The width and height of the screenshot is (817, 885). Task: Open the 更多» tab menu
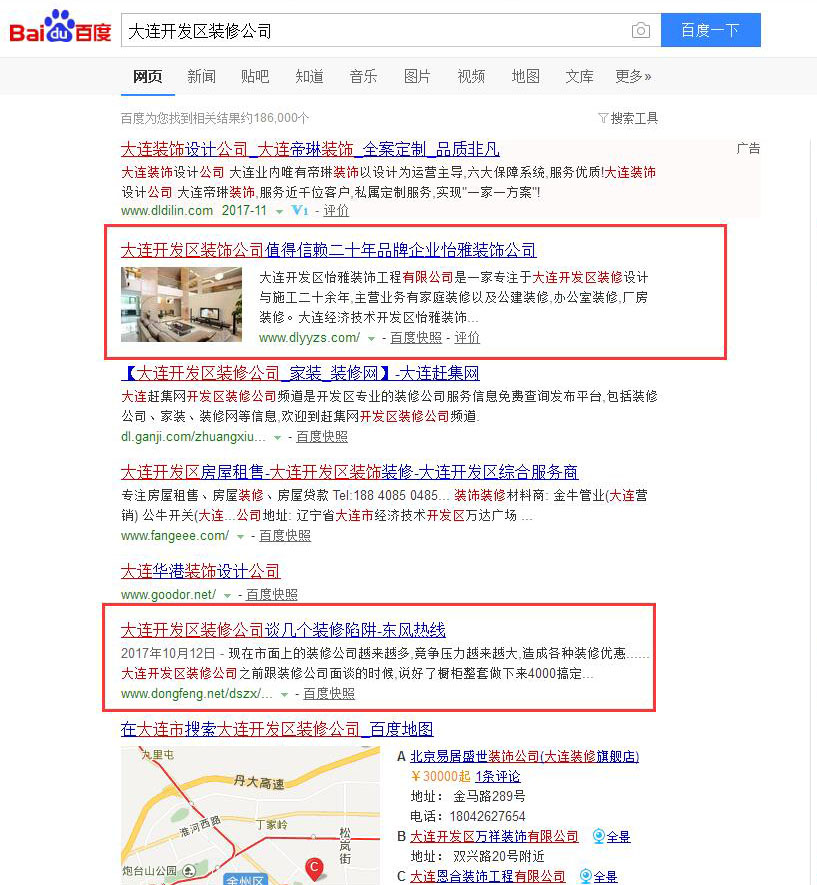633,76
